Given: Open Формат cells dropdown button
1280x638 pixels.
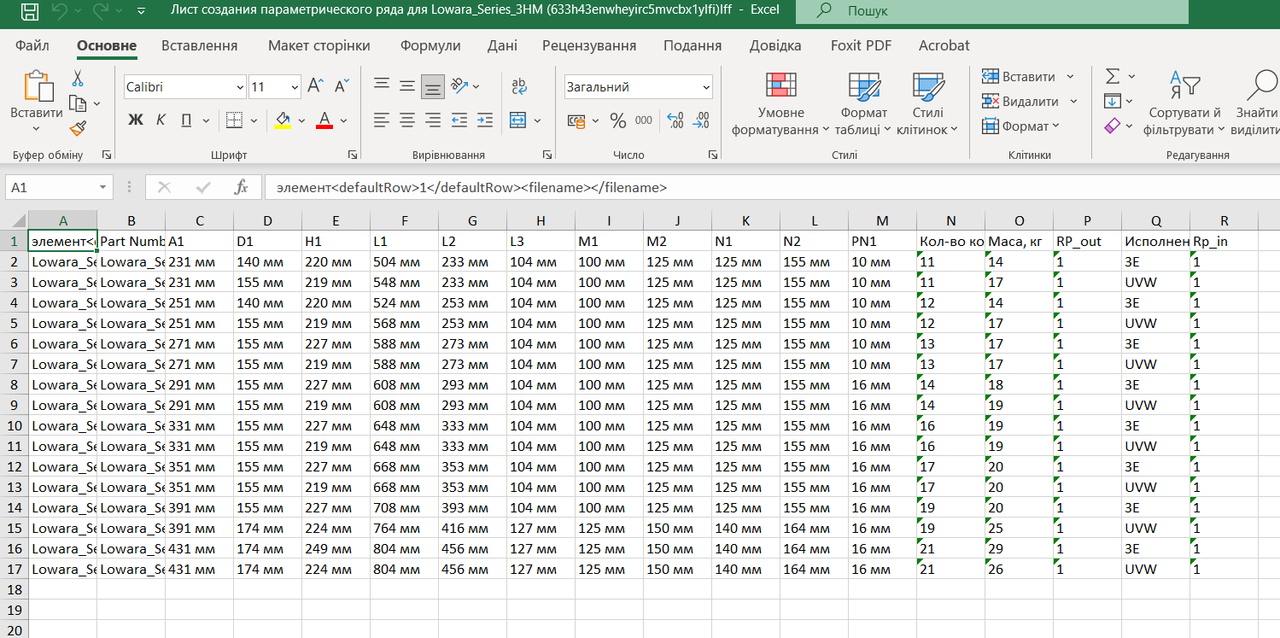Looking at the screenshot, I should click(1022, 126).
